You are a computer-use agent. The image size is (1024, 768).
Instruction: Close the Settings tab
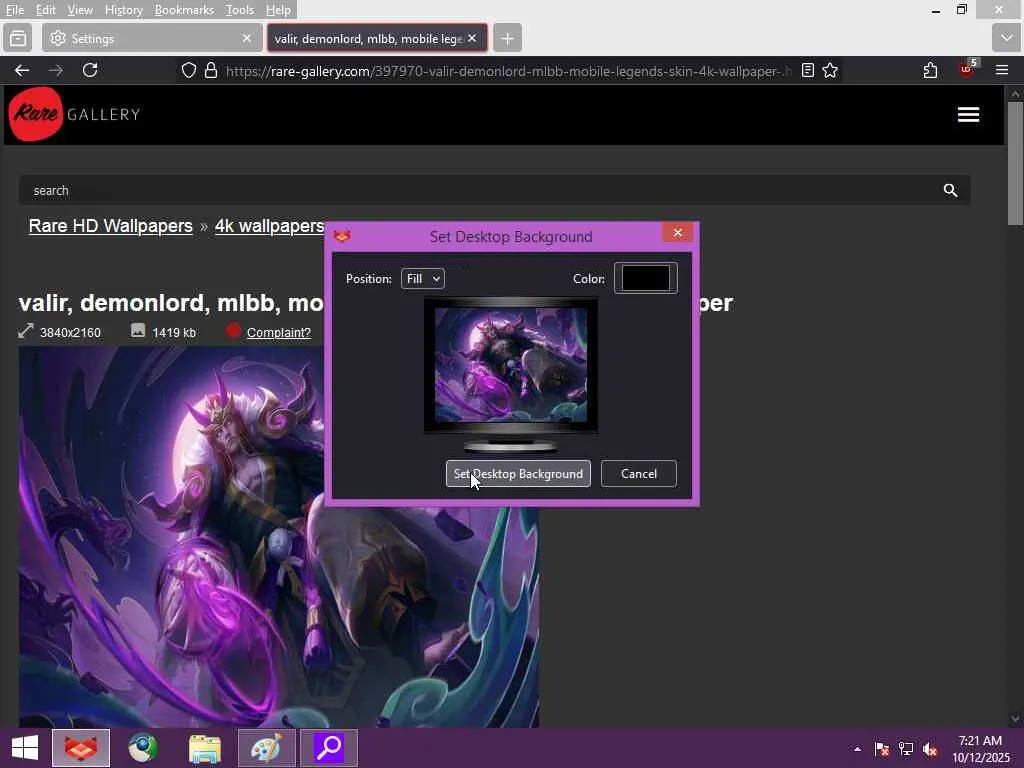coord(247,39)
